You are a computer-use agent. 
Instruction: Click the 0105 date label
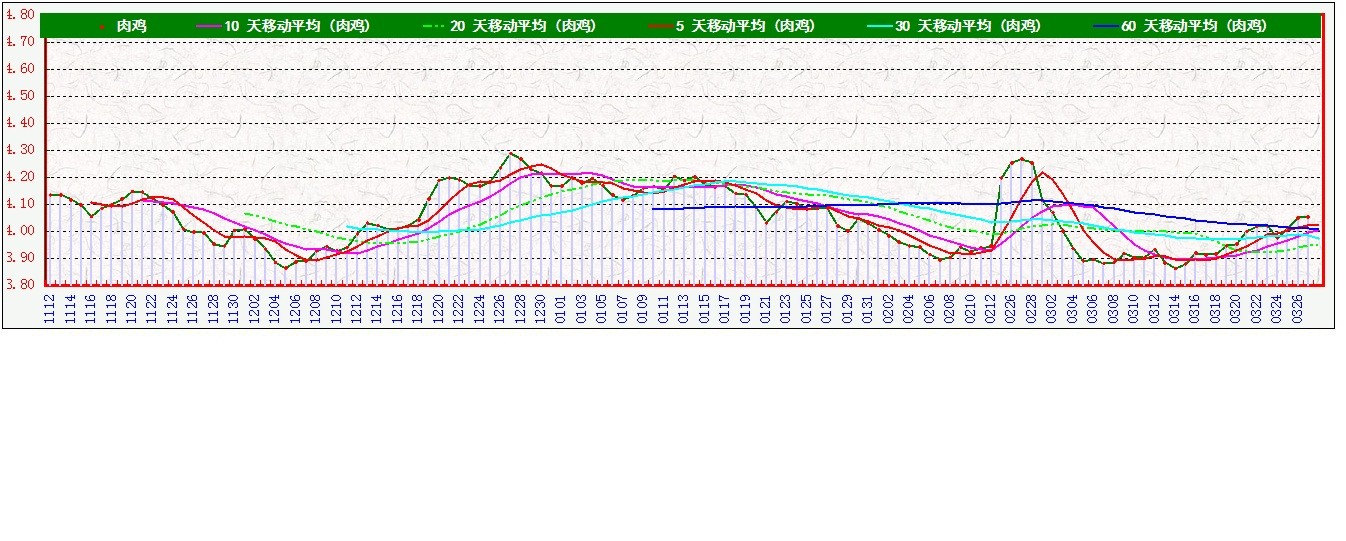(x=602, y=307)
